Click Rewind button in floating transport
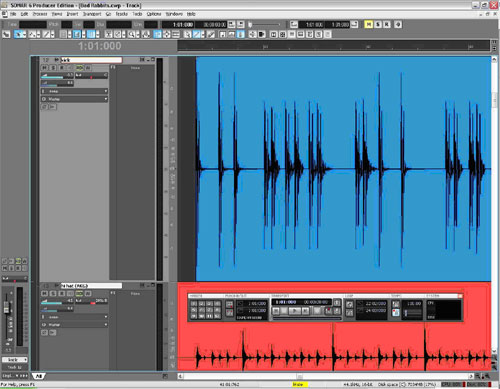500x389 pixels. pos(276,311)
